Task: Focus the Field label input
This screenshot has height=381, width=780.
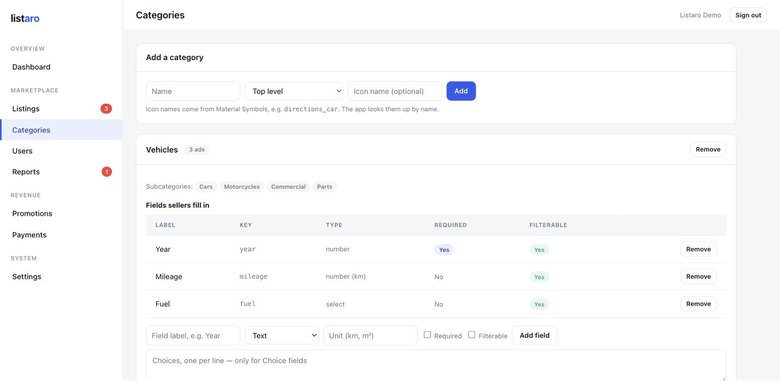Action: point(193,335)
